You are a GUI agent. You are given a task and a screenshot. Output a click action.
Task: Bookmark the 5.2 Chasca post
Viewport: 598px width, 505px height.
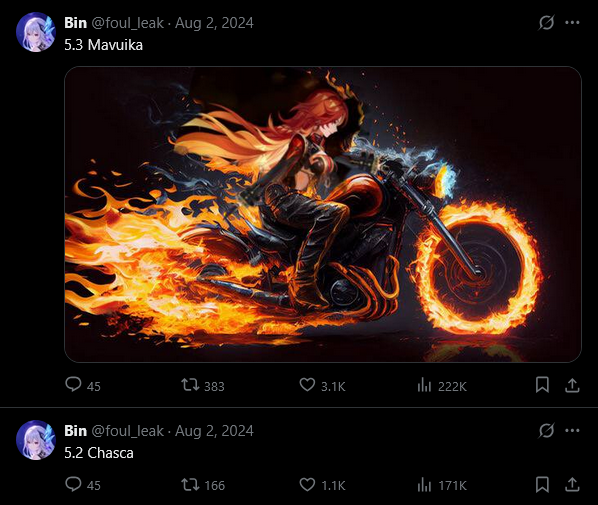[x=542, y=484]
